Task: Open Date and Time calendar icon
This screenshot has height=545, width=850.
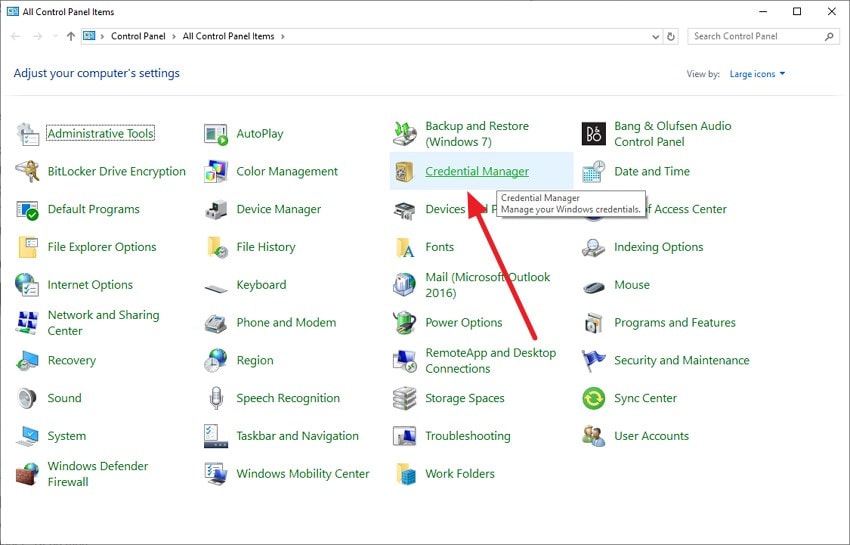Action: click(594, 172)
